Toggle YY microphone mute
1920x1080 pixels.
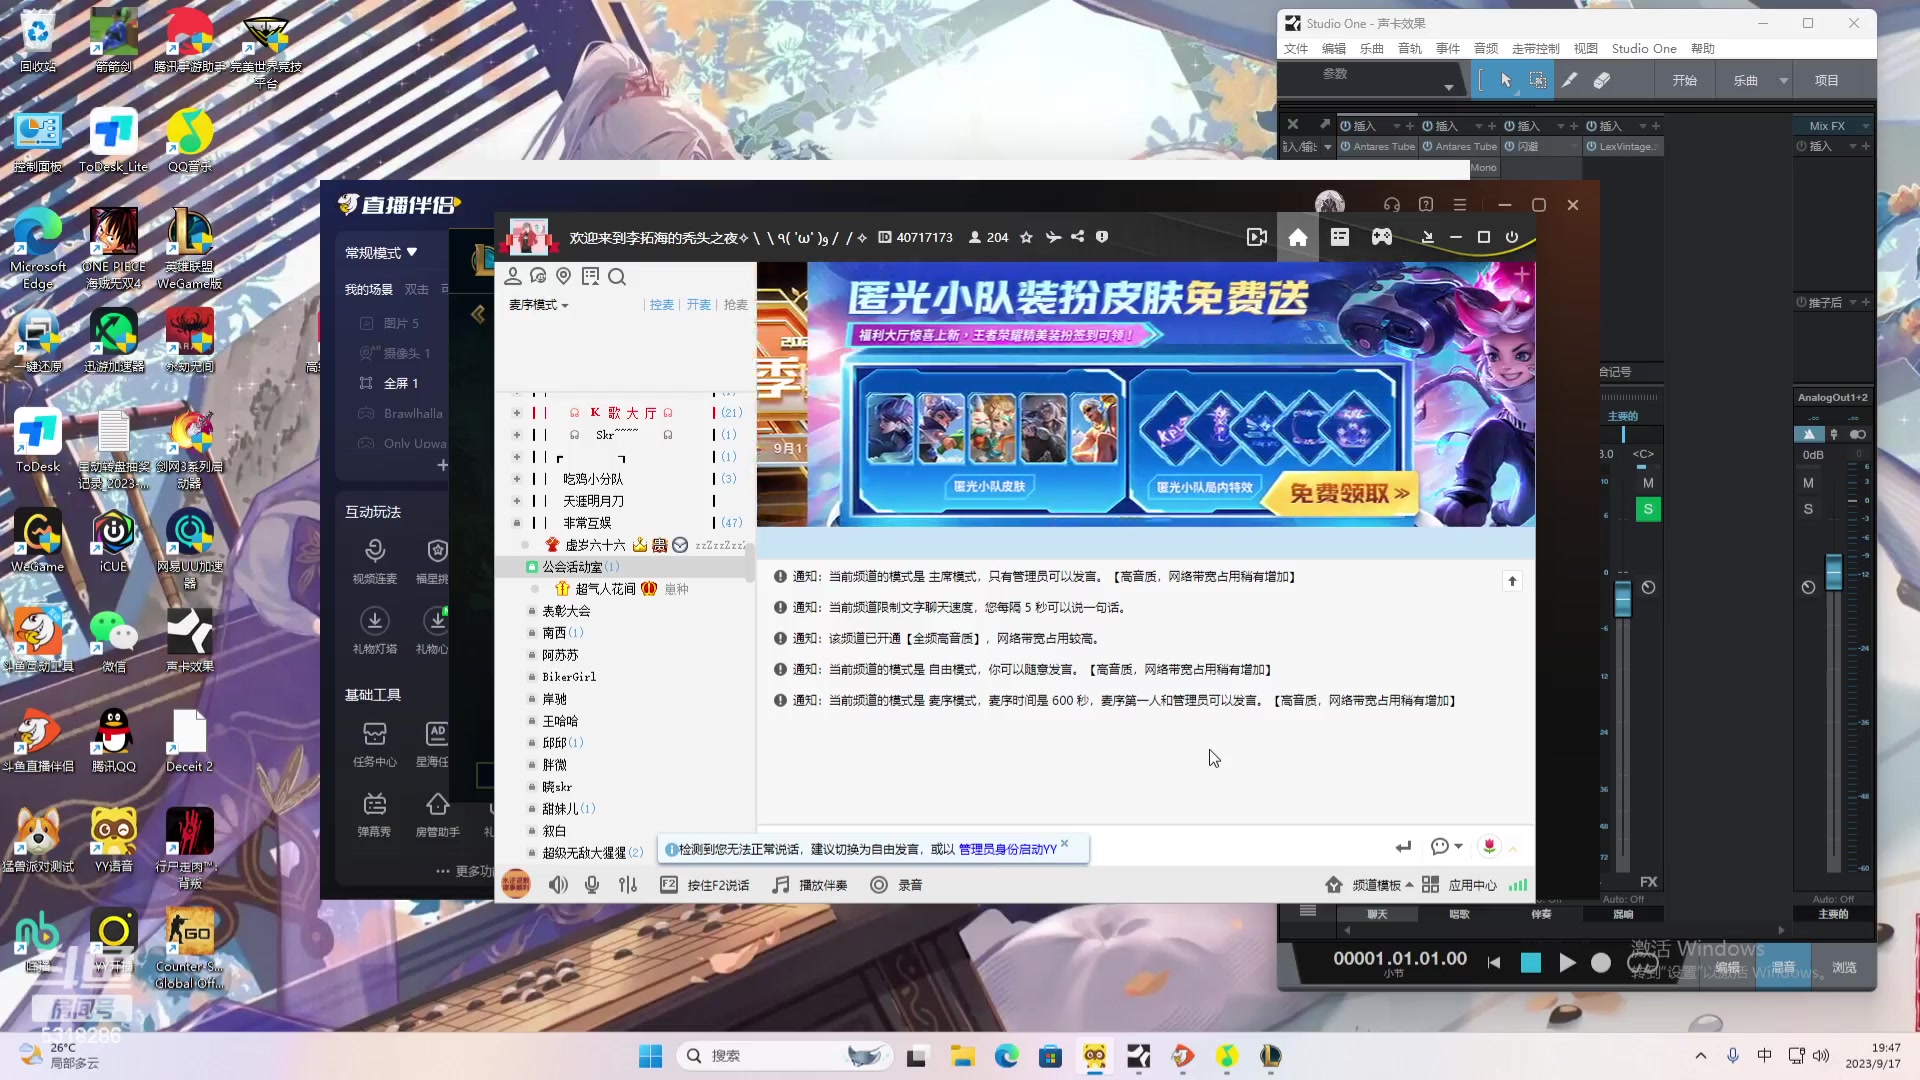(x=592, y=885)
